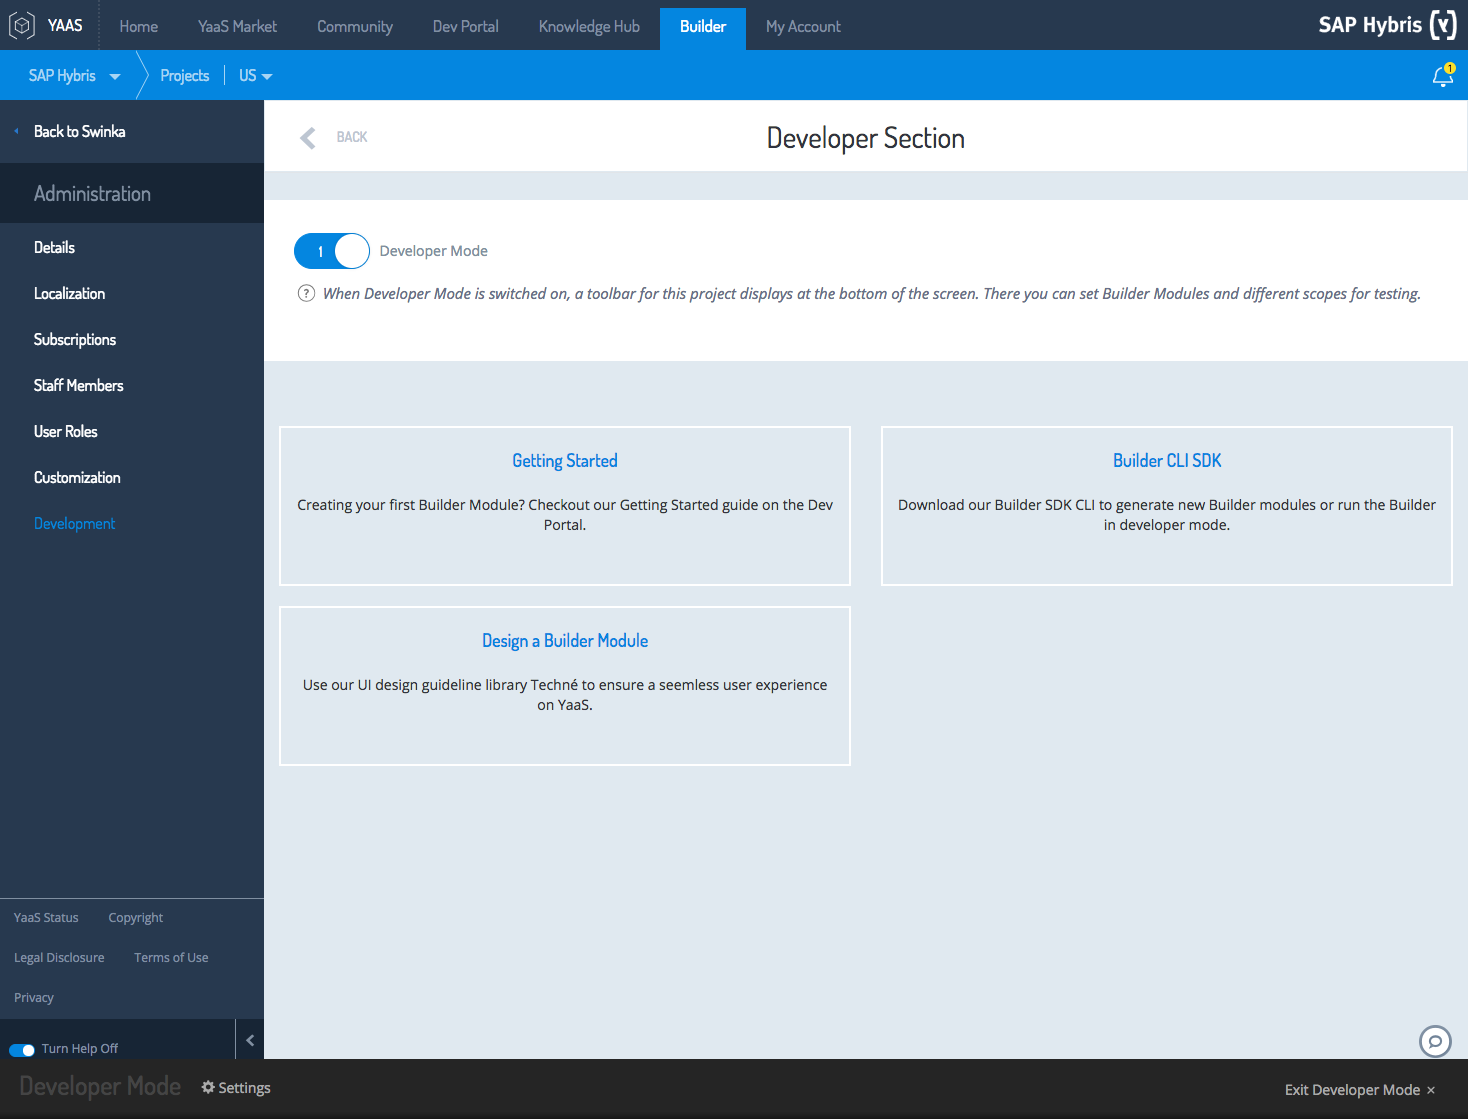This screenshot has height=1119, width=1468.
Task: Turn Help Off using the switch
Action: point(21,1049)
